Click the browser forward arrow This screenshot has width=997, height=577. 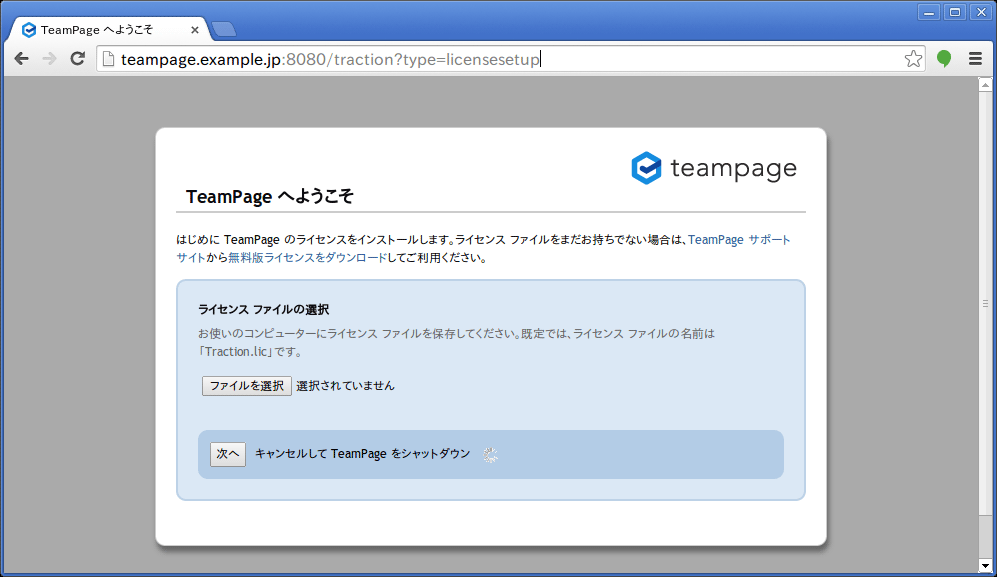coord(49,59)
